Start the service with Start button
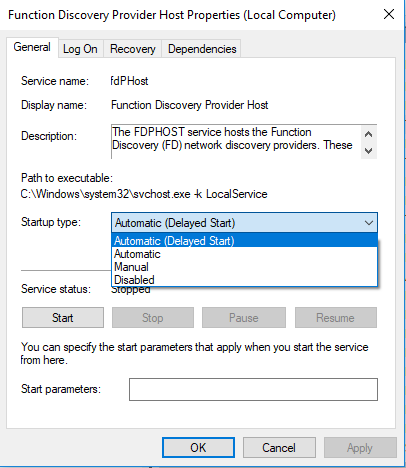Screen dimensions: 406x468 point(63,318)
